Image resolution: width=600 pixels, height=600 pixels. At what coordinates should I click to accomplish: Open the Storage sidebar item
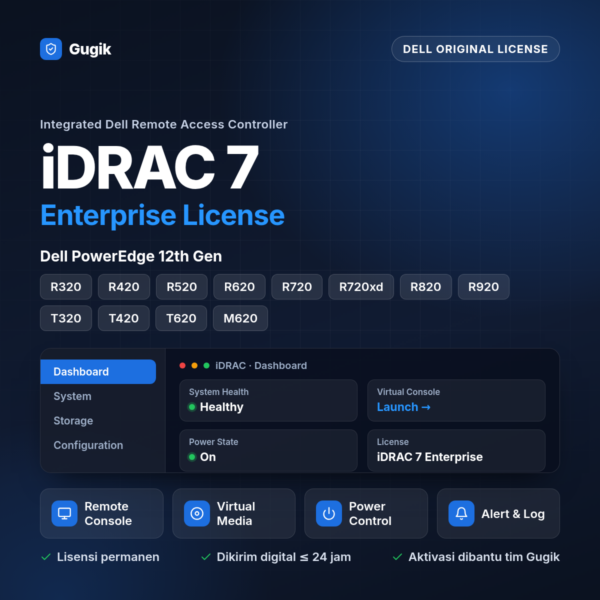(73, 421)
